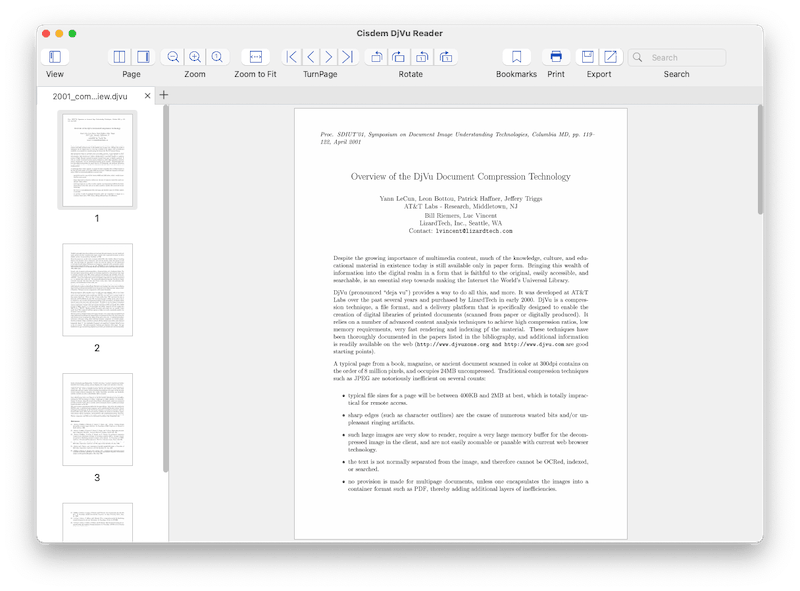Viewport: 800px width, 591px height.
Task: Select the two-column Page layout icon
Action: 119,57
